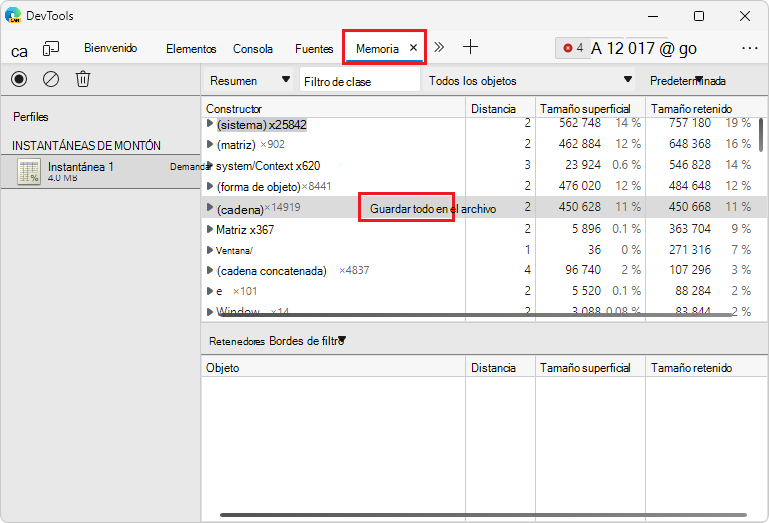Click the Objeto column header in retainers
Screen dimensions: 769x523
pyautogui.click(x=333, y=367)
